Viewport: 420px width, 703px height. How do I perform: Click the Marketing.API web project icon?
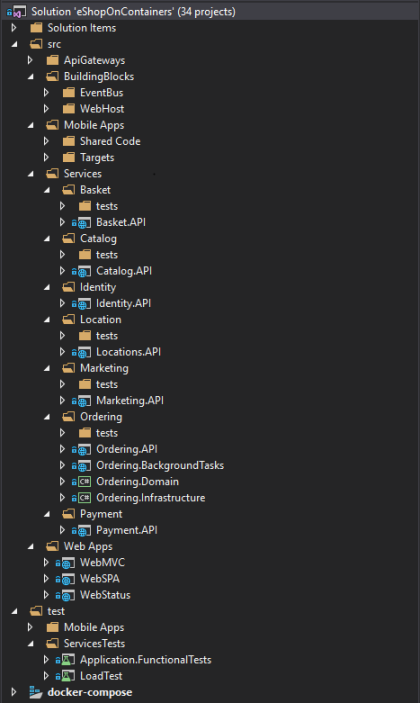point(82,400)
